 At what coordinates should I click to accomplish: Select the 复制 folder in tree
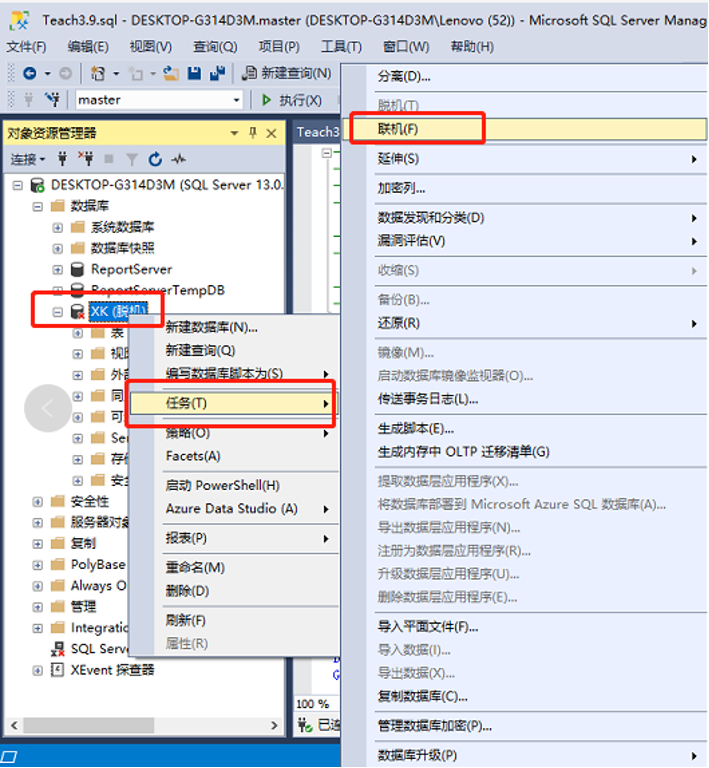tap(83, 543)
